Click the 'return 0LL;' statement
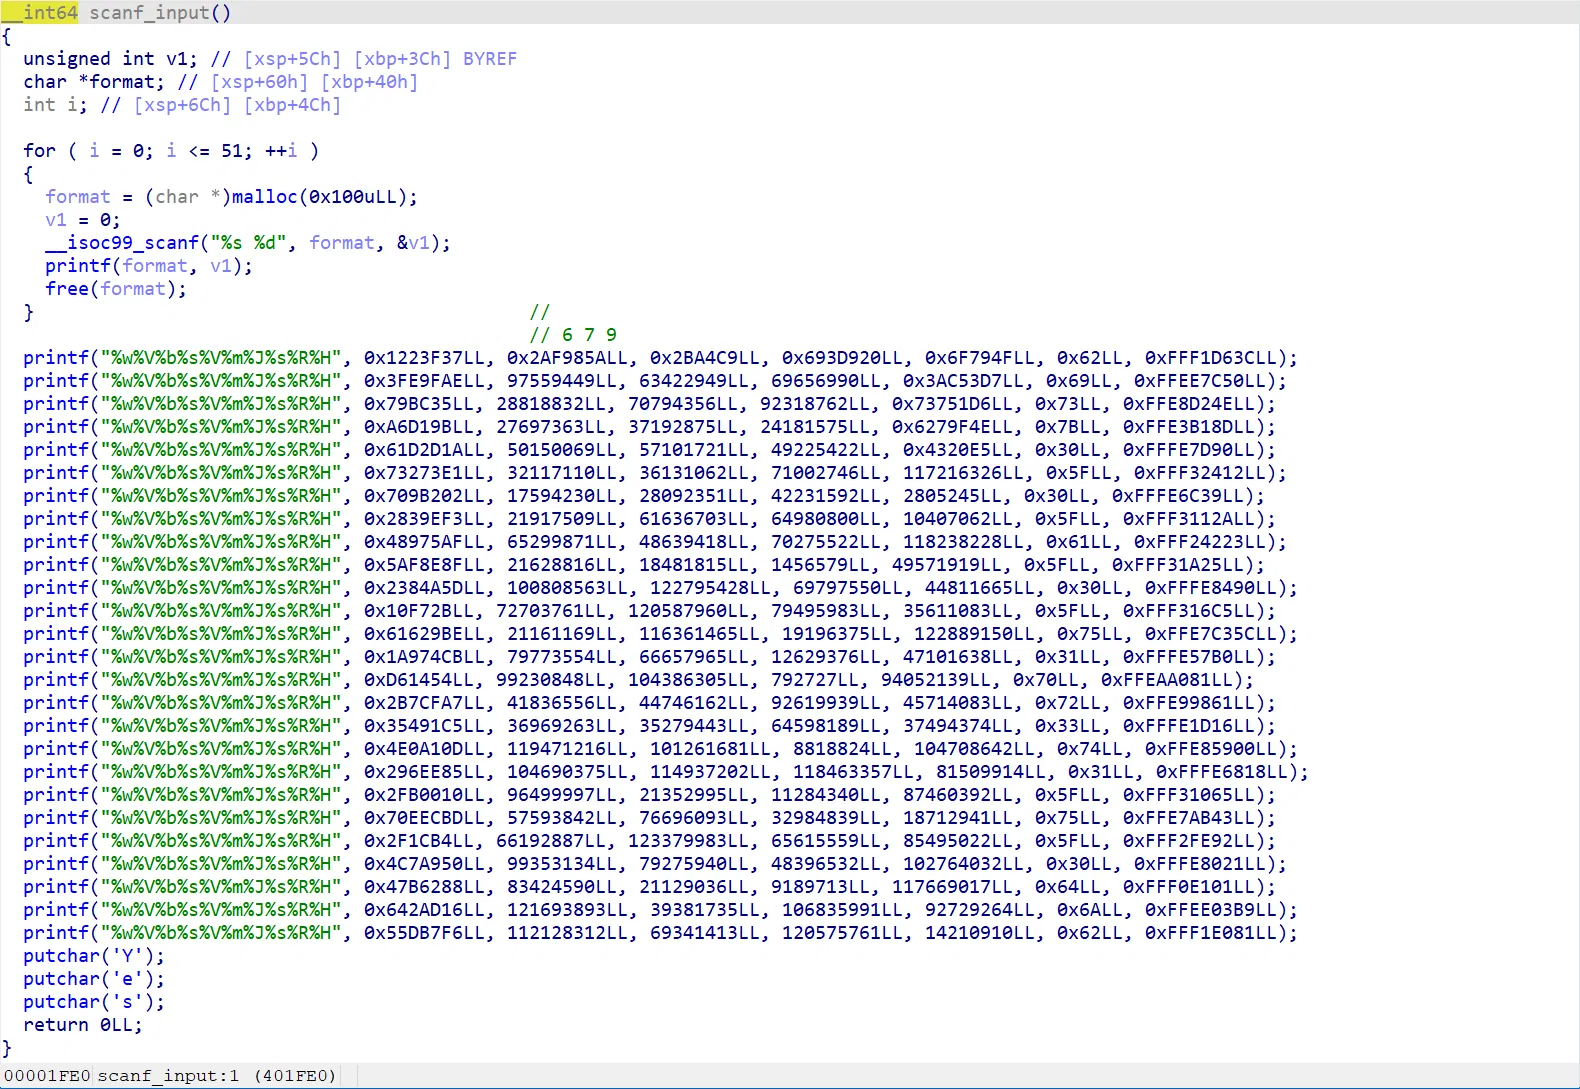Image resolution: width=1580 pixels, height=1089 pixels. pyautogui.click(x=83, y=1025)
